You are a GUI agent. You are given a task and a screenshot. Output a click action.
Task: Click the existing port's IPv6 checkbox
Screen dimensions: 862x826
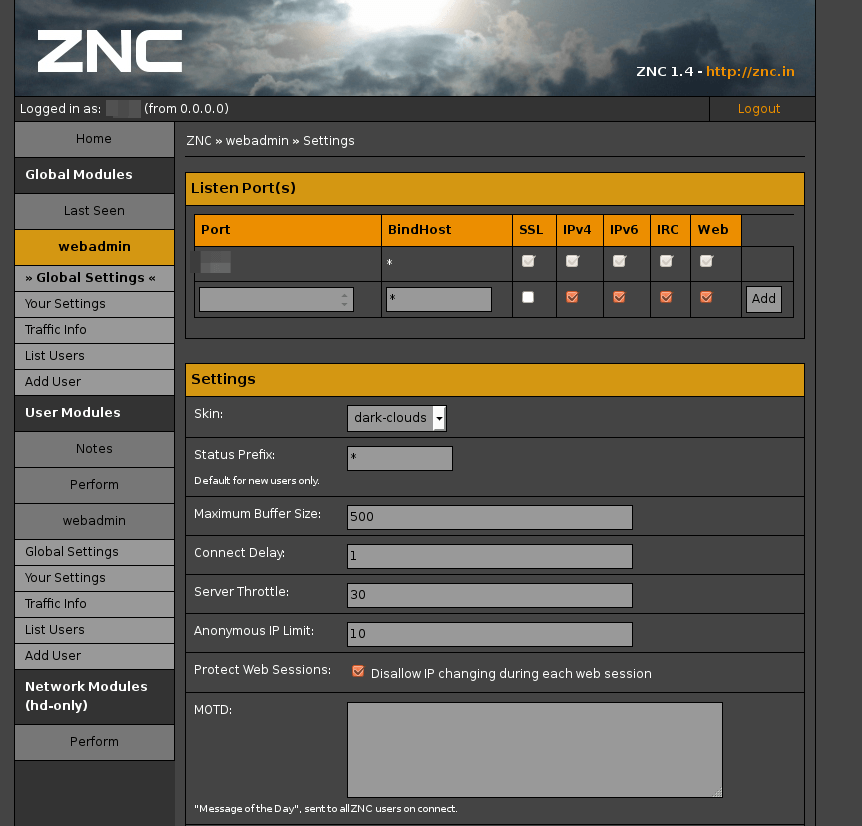tap(620, 261)
